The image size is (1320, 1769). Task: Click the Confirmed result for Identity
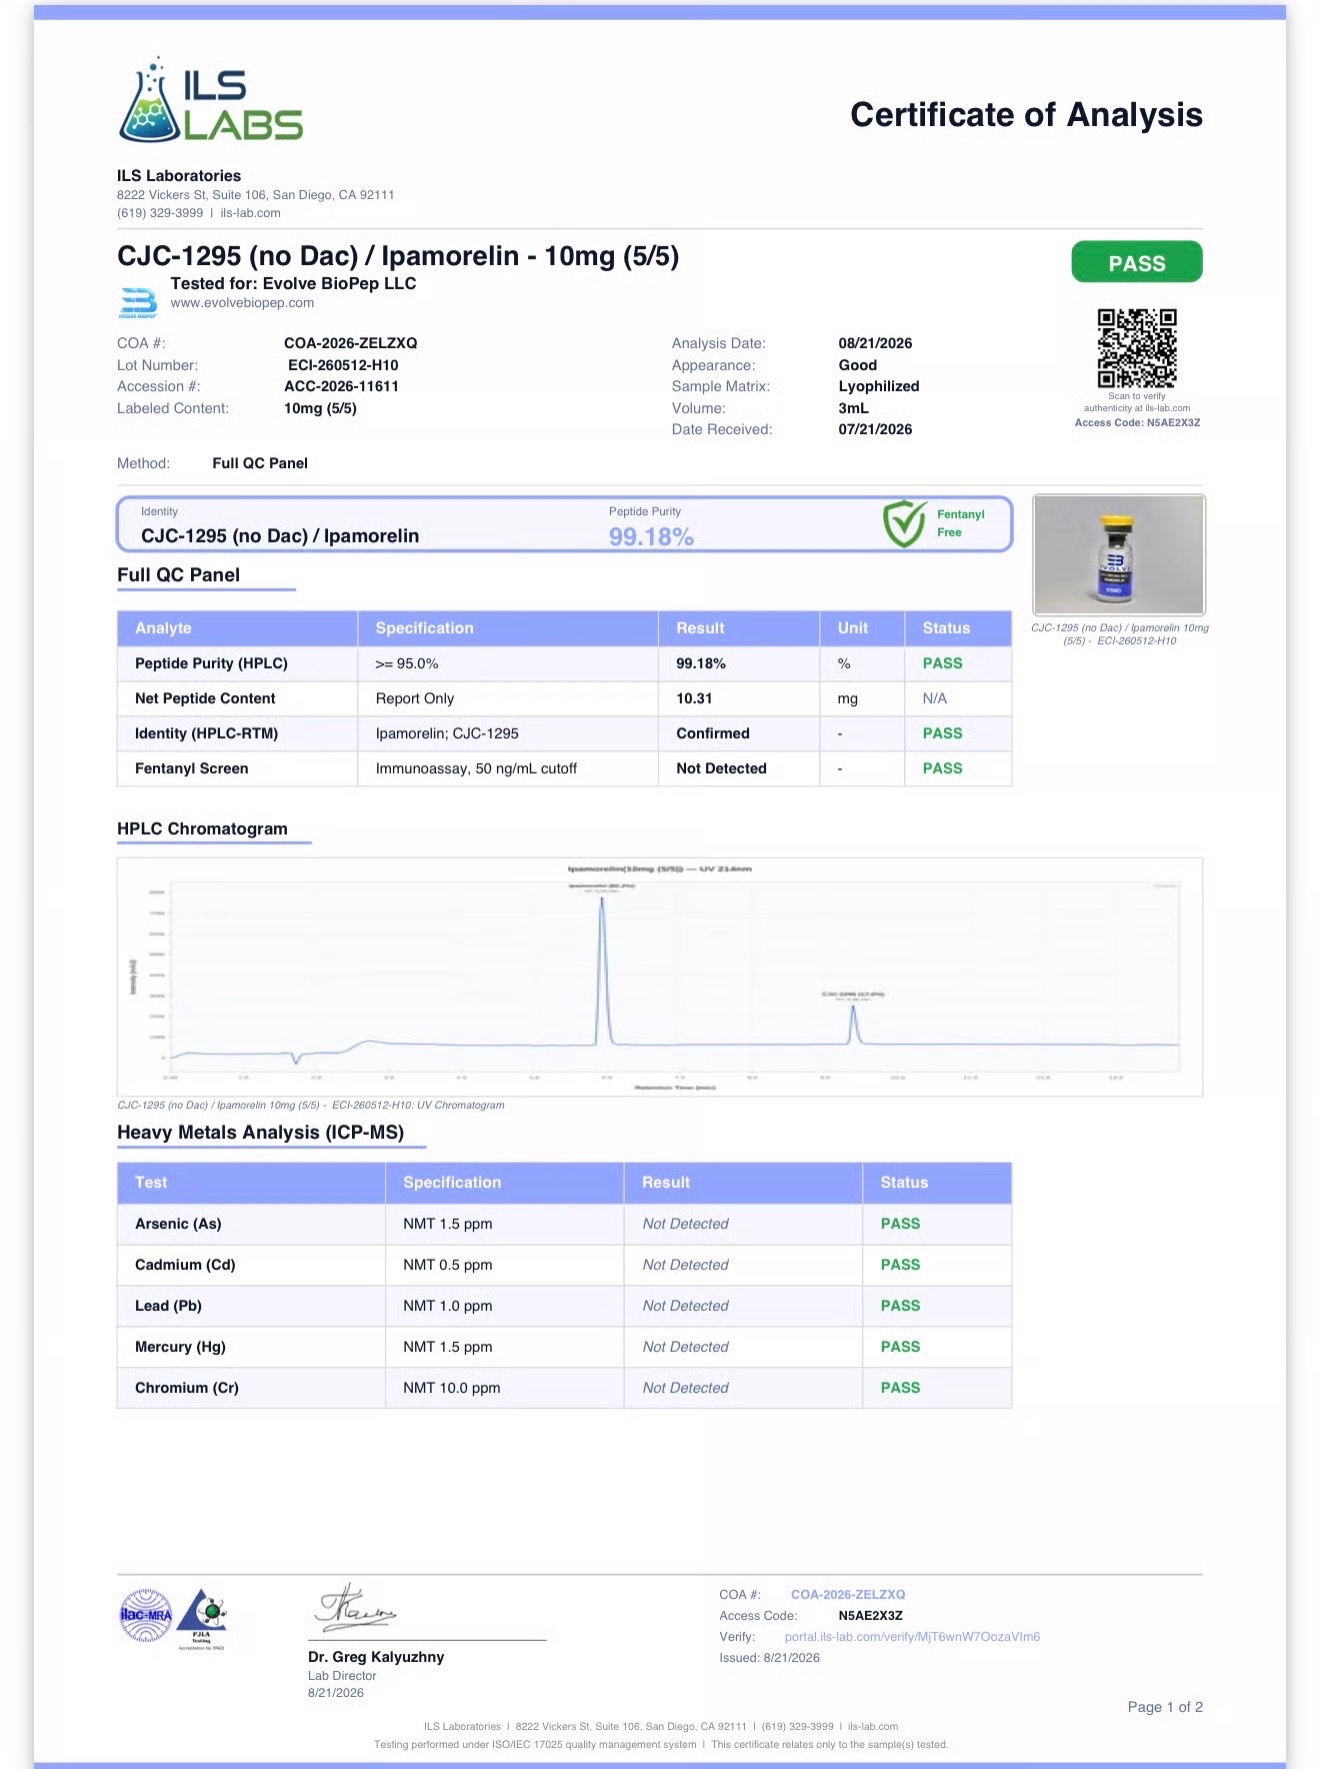pos(713,733)
